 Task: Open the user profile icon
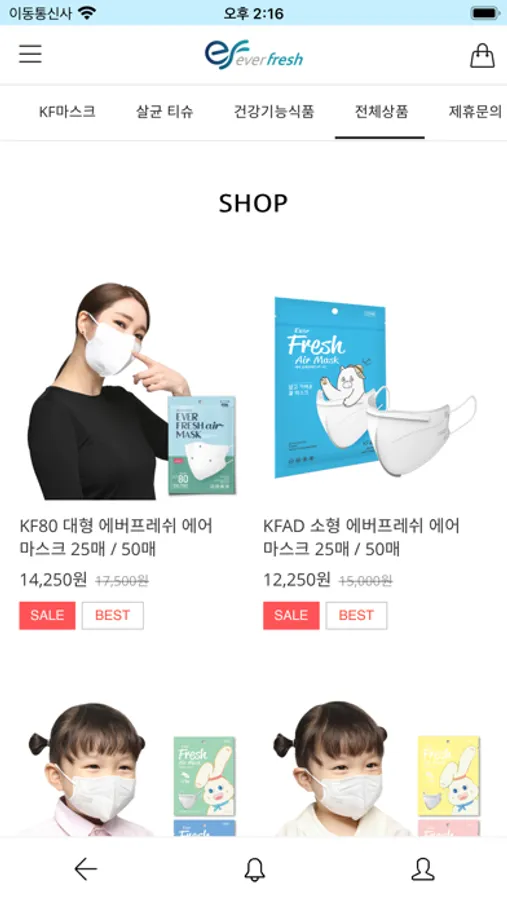423,869
